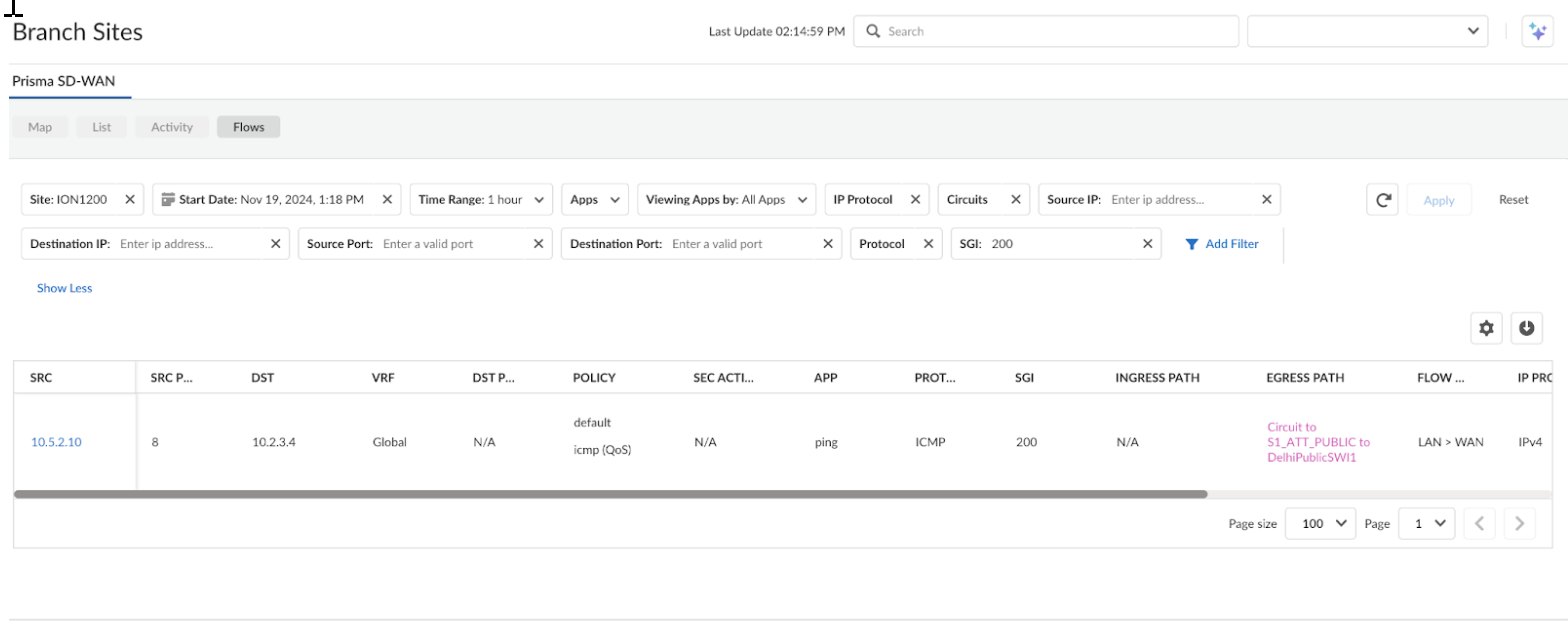The width and height of the screenshot is (1568, 621).
Task: Clear the SGI 200 filter
Action: click(1147, 244)
